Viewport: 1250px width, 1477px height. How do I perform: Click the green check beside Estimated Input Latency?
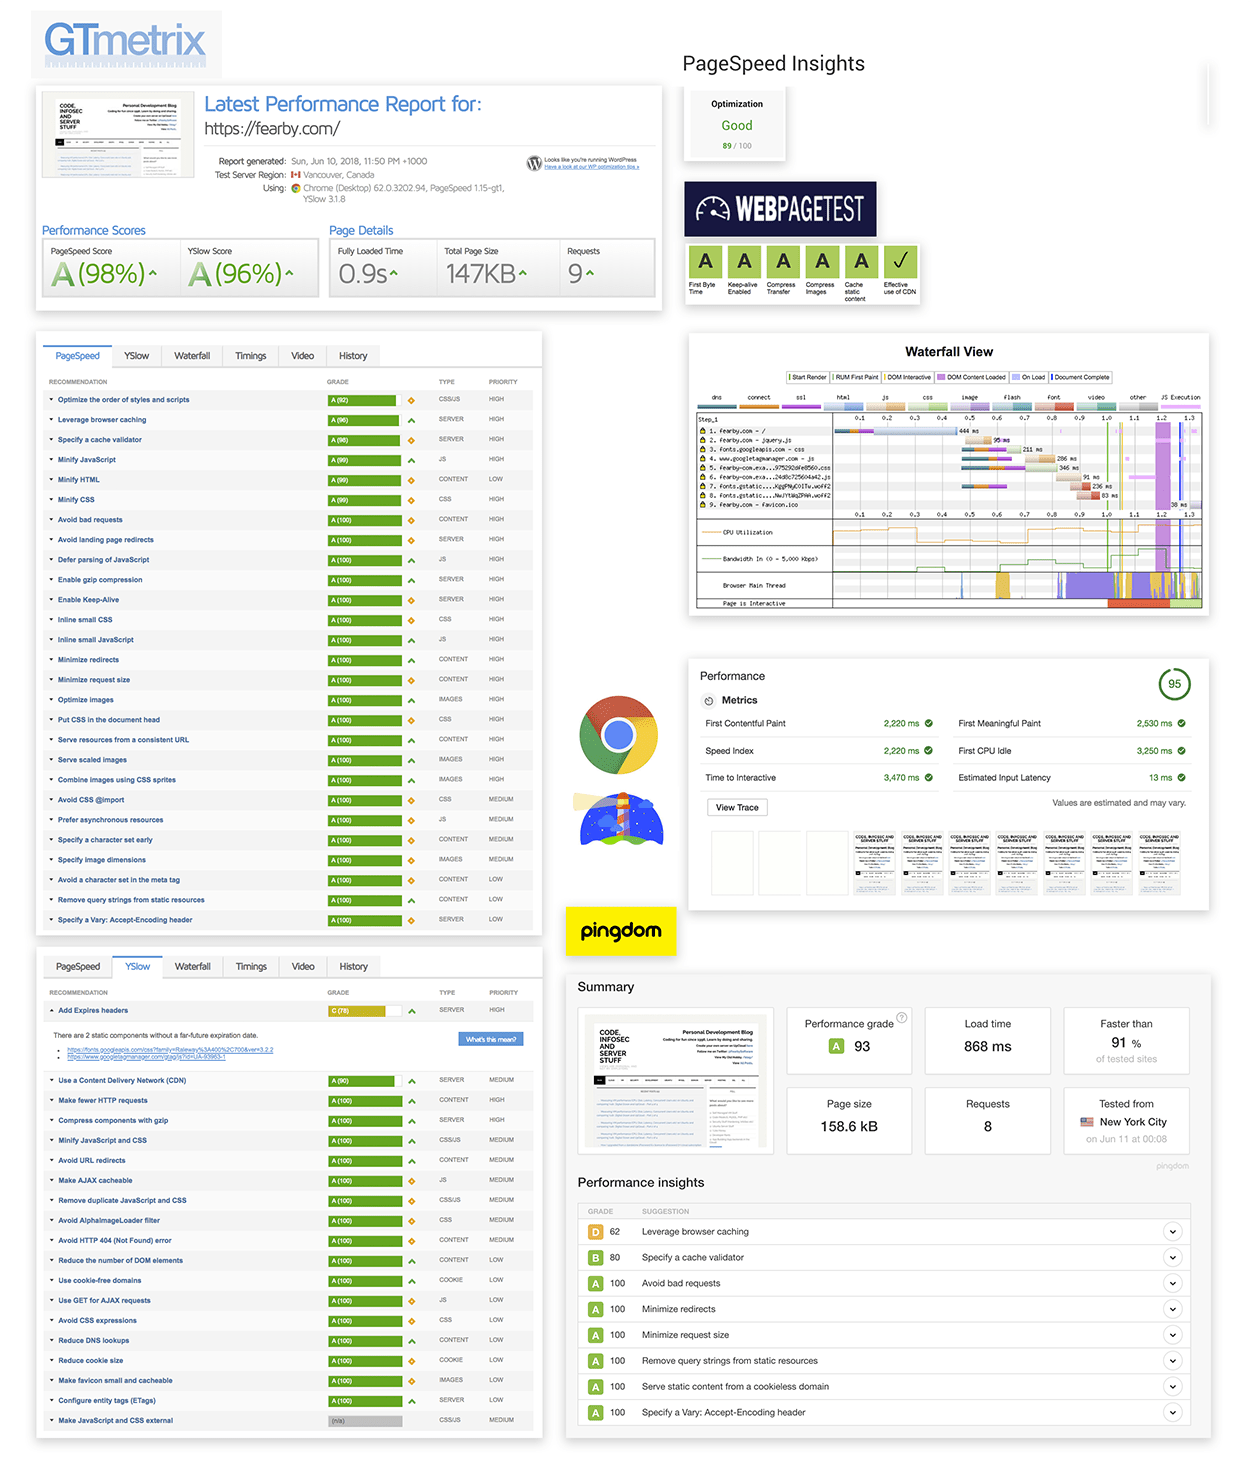pos(1182,777)
